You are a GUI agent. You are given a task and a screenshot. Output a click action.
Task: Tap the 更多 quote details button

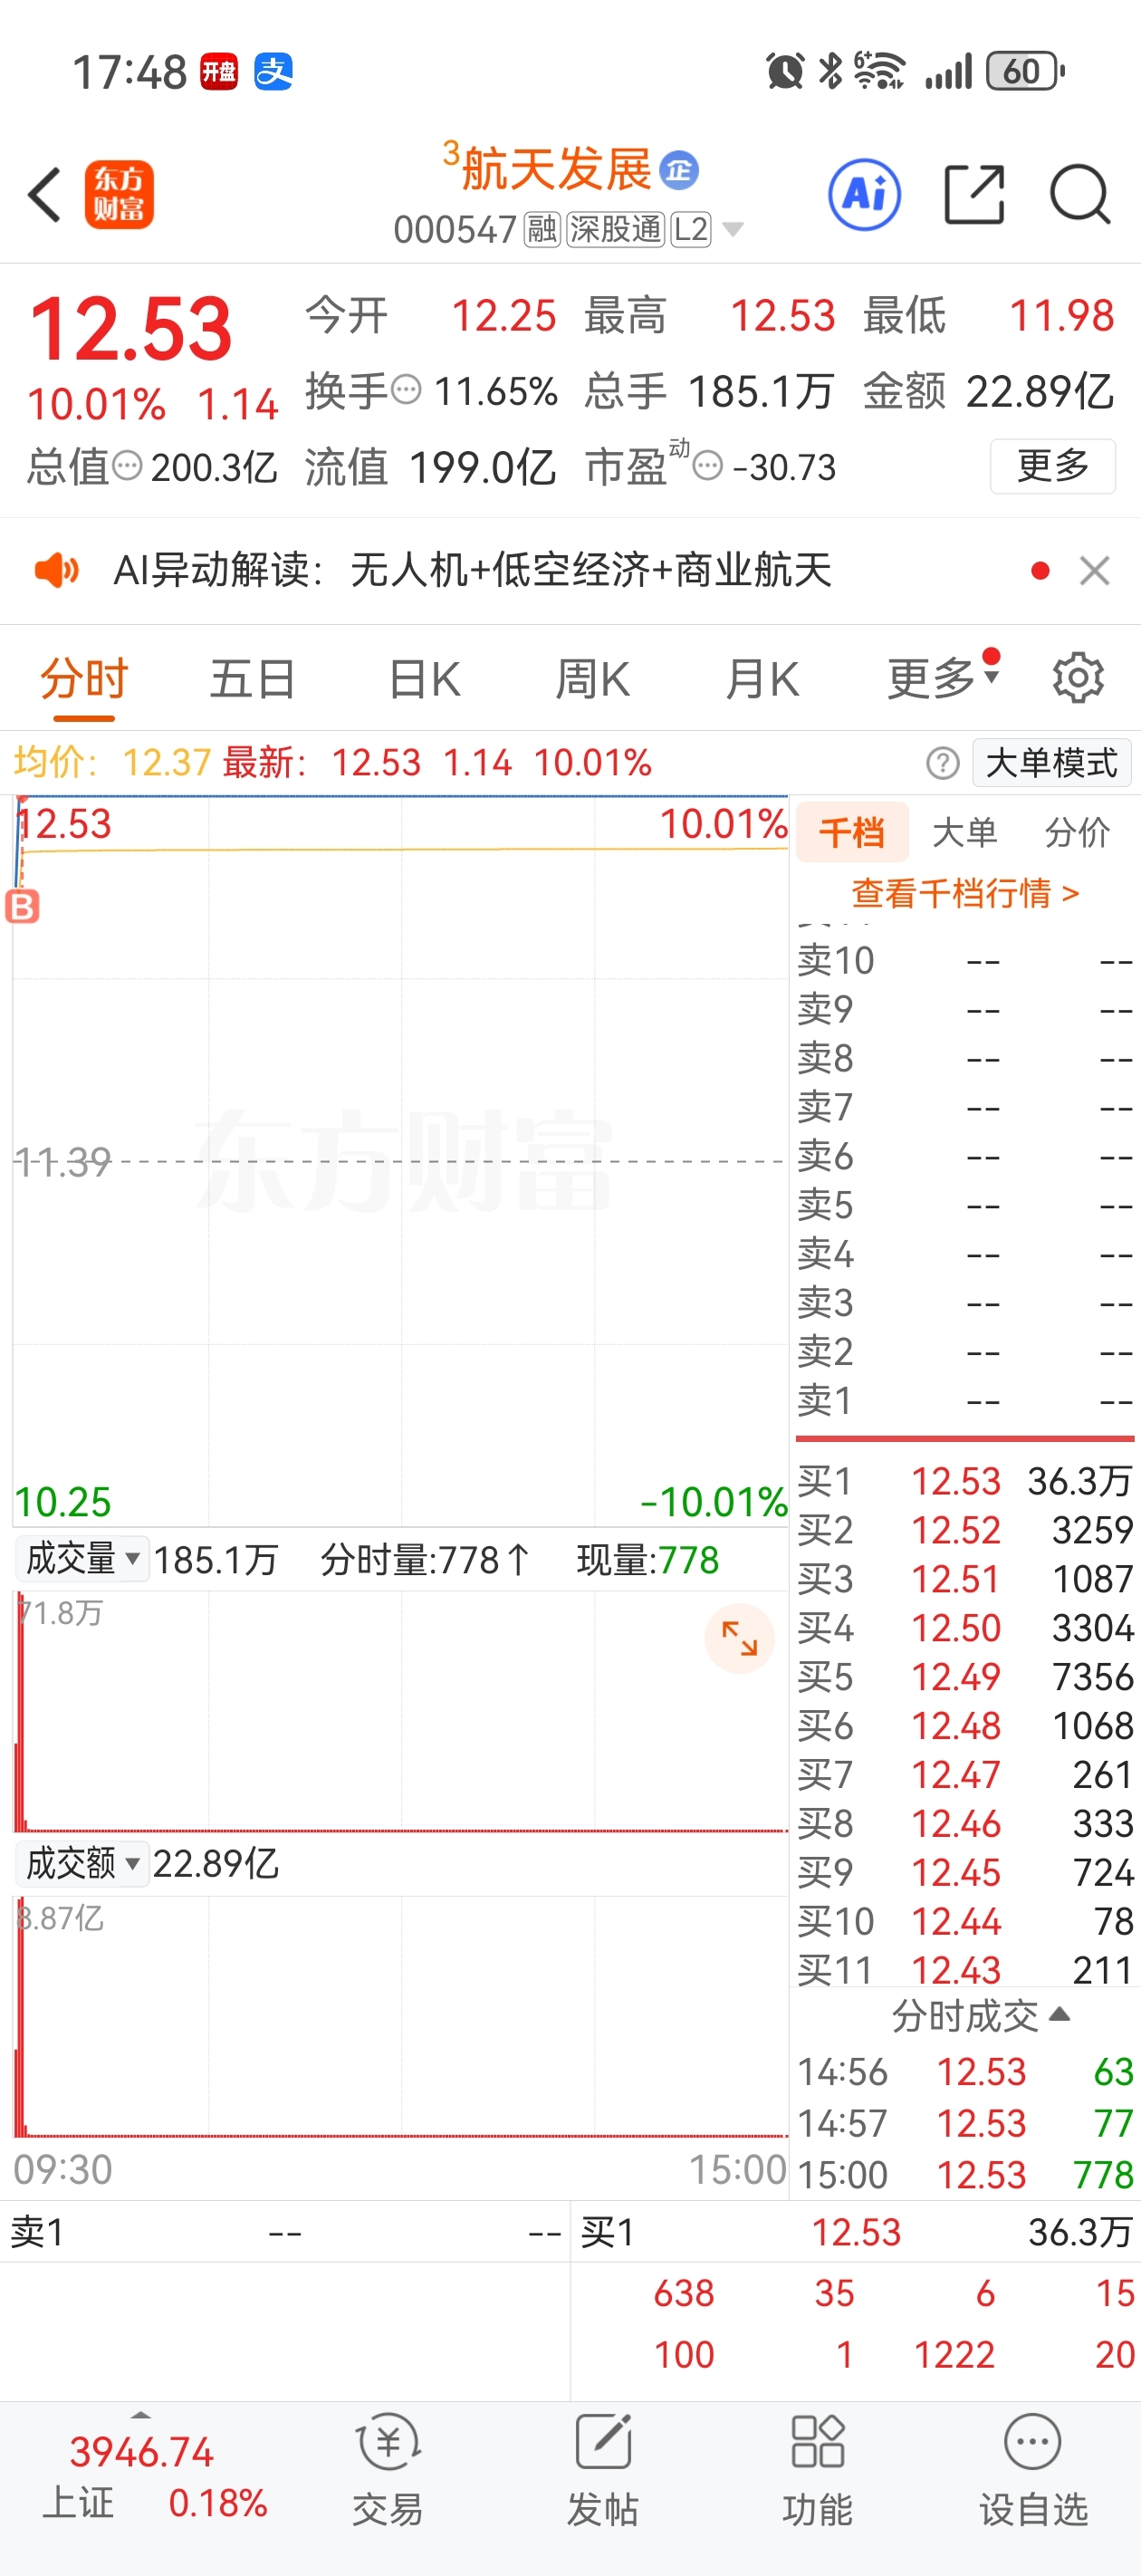pyautogui.click(x=1053, y=466)
